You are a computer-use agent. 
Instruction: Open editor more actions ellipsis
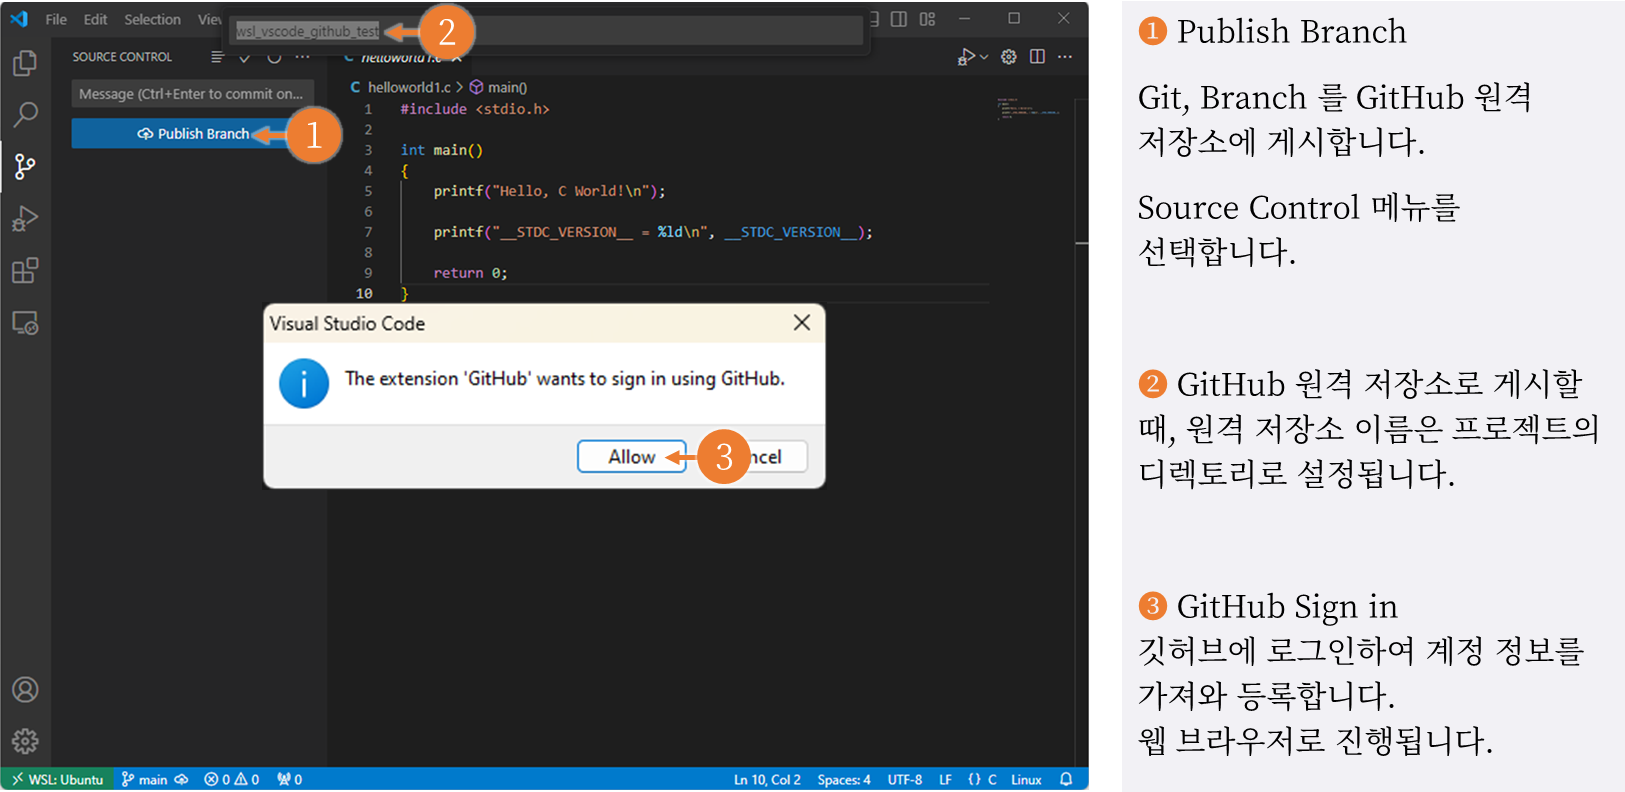1065,57
